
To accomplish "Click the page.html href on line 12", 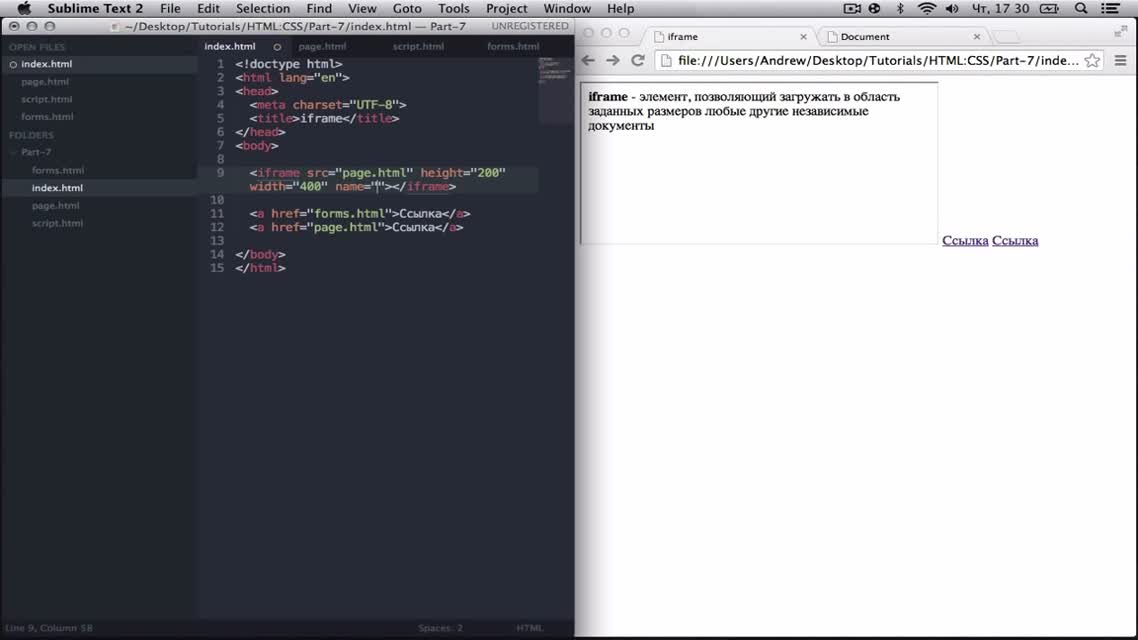I will tap(345, 227).
